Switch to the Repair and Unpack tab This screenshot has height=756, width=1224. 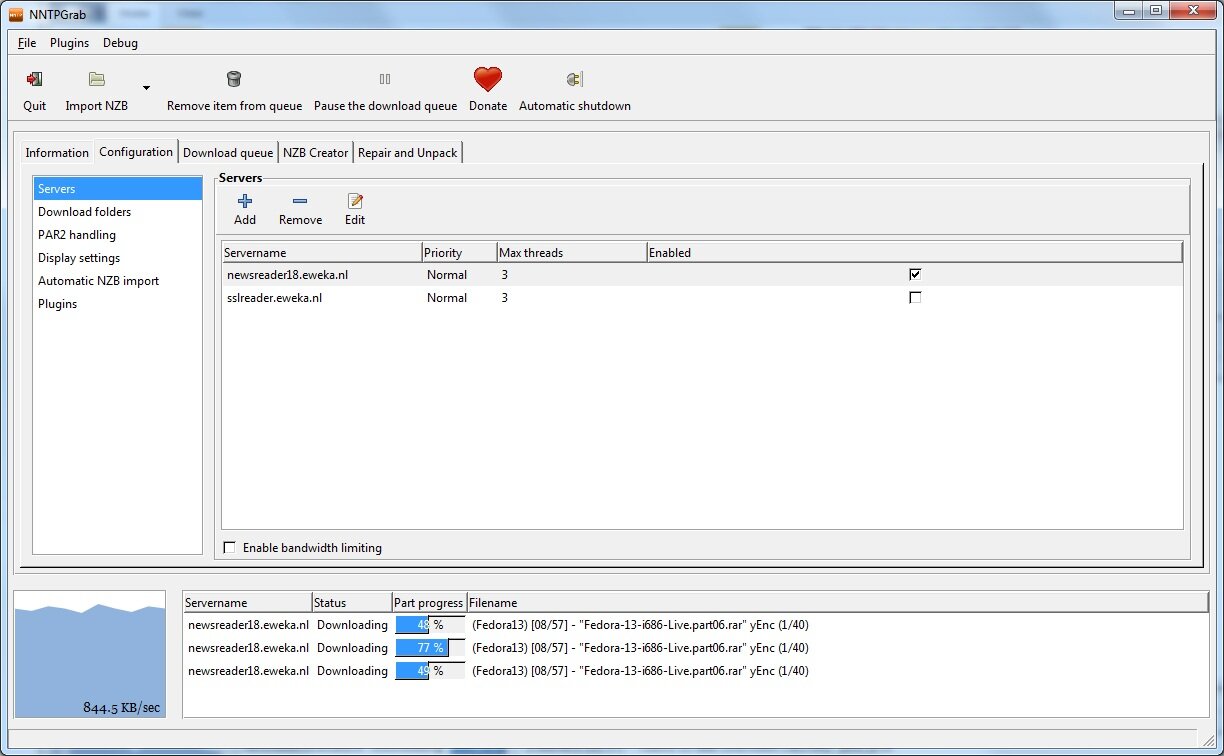408,153
